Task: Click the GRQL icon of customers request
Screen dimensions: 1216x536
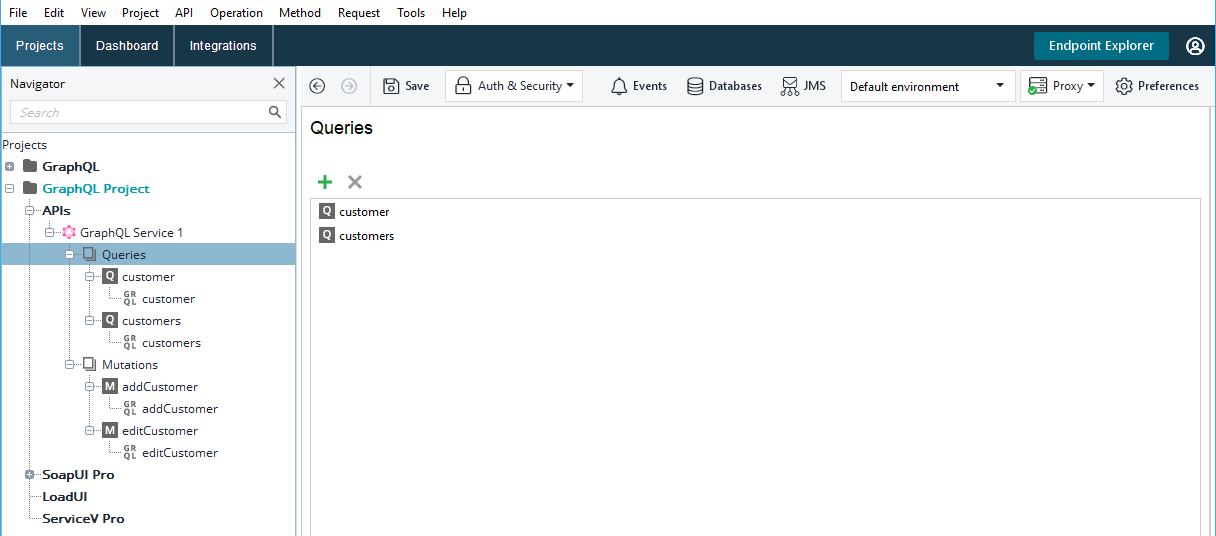Action: pyautogui.click(x=130, y=343)
